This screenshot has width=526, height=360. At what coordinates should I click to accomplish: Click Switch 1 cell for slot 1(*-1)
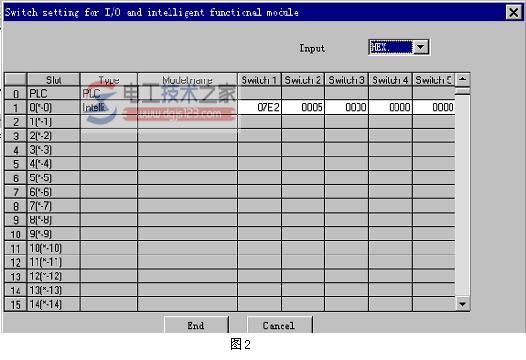tap(259, 121)
